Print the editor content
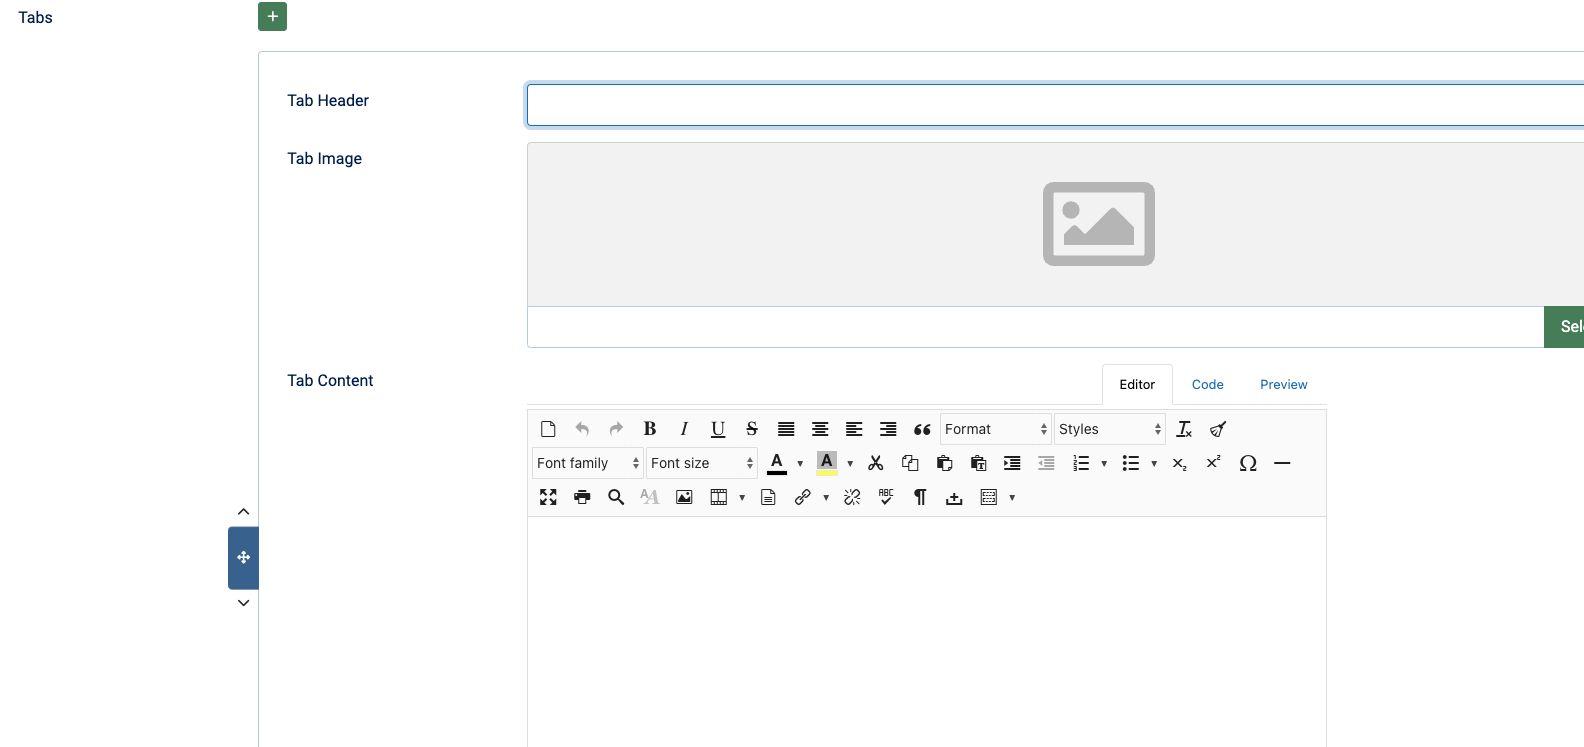Image resolution: width=1584 pixels, height=747 pixels. click(x=582, y=497)
